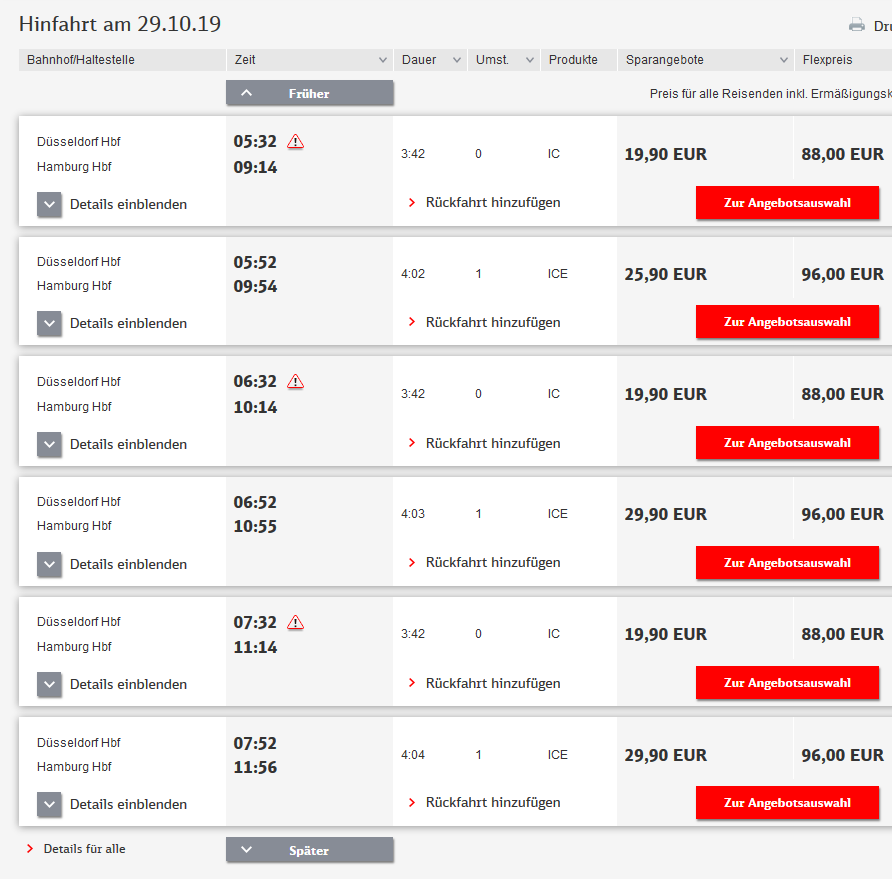
Task: Click warning triangle beside 05:32 departure
Action: pyautogui.click(x=295, y=142)
